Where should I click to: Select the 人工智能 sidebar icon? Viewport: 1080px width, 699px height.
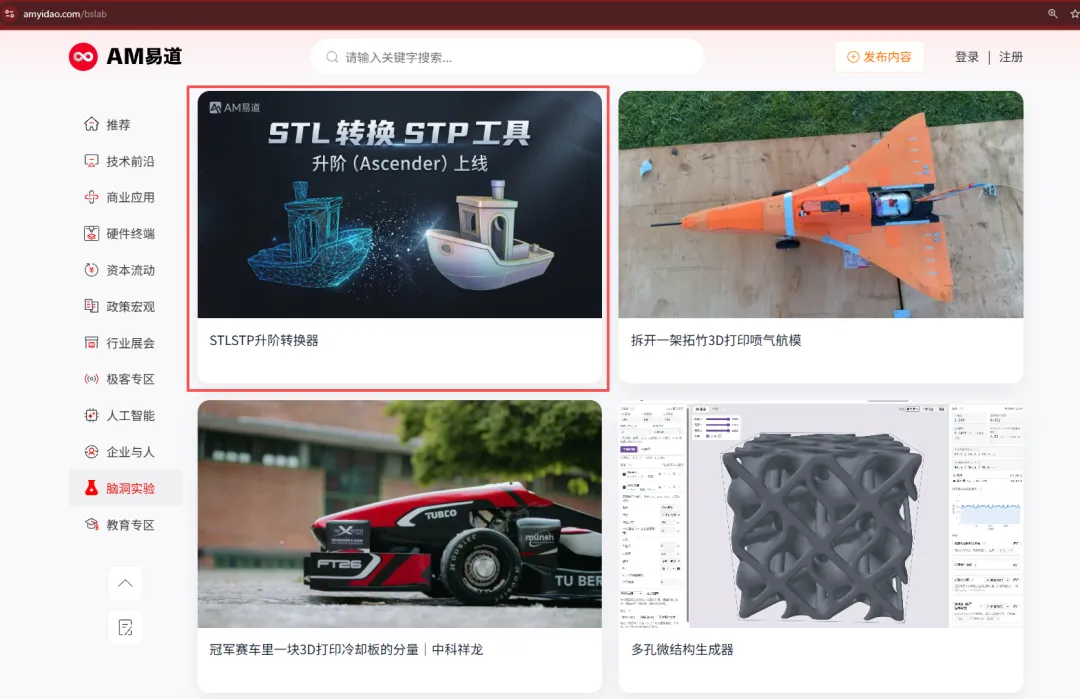pyautogui.click(x=91, y=415)
